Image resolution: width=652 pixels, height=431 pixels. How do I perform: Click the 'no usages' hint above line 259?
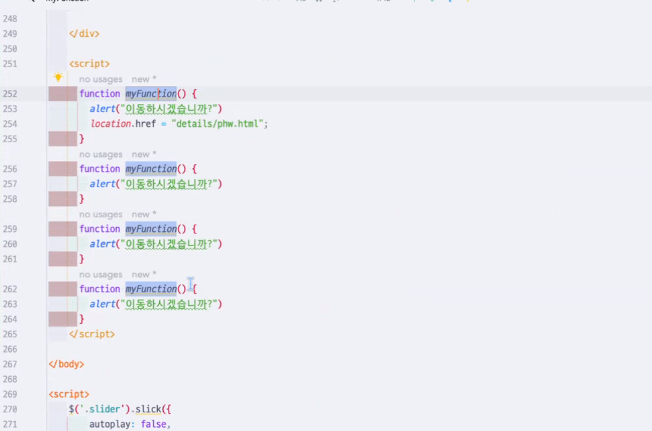click(x=101, y=214)
